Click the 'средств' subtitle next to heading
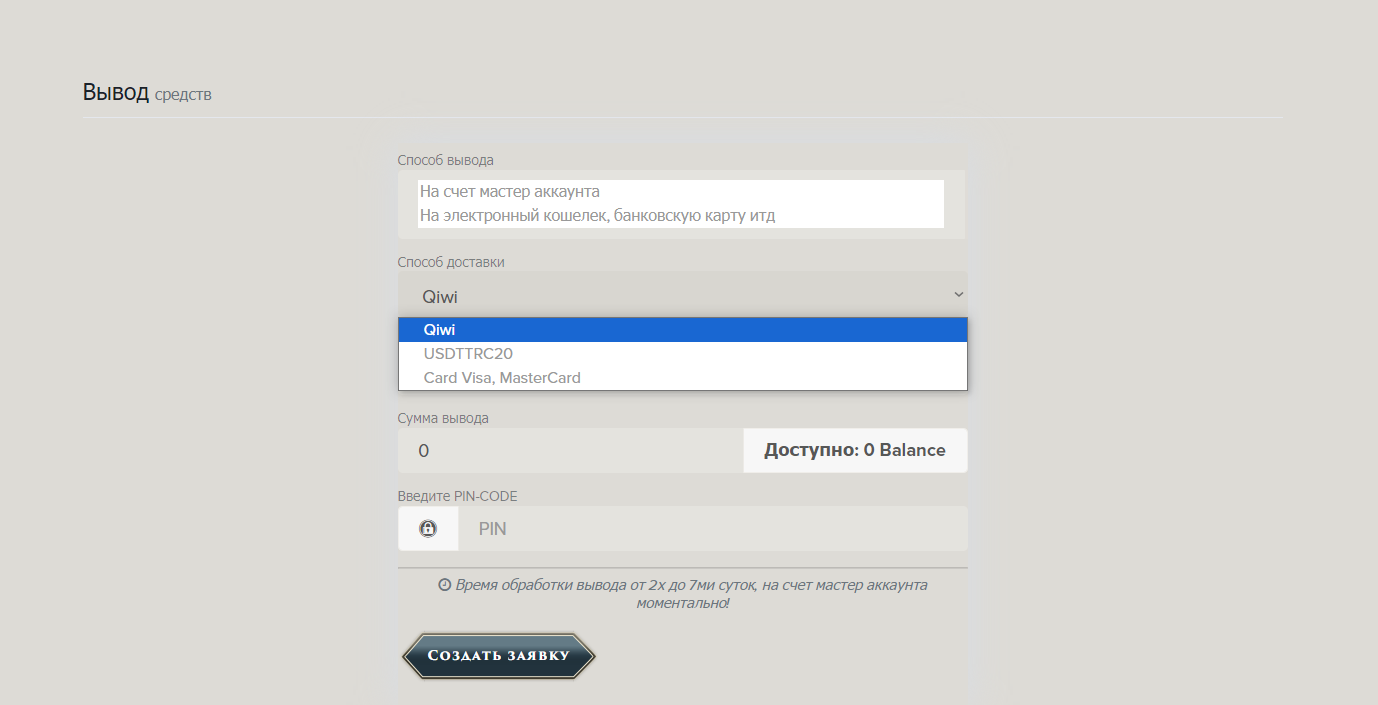This screenshot has width=1378, height=705. pyautogui.click(x=183, y=95)
